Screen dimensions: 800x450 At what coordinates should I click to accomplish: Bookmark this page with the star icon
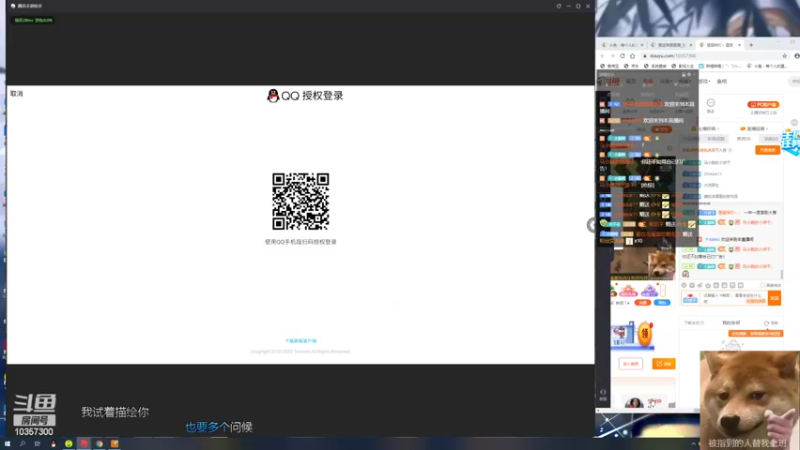tap(784, 56)
